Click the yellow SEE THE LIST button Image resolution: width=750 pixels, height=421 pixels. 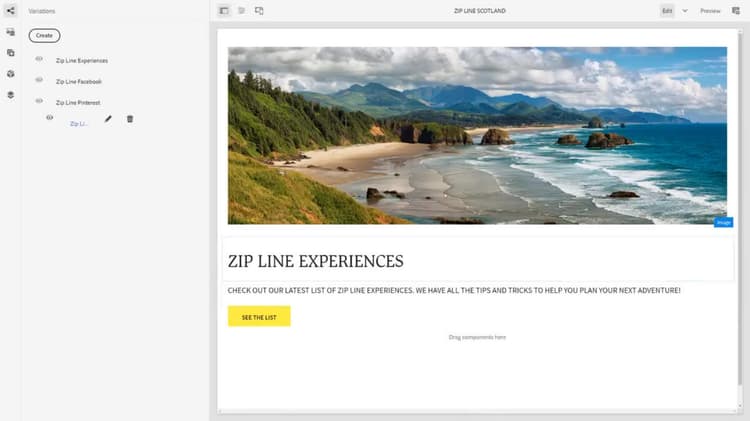[259, 316]
